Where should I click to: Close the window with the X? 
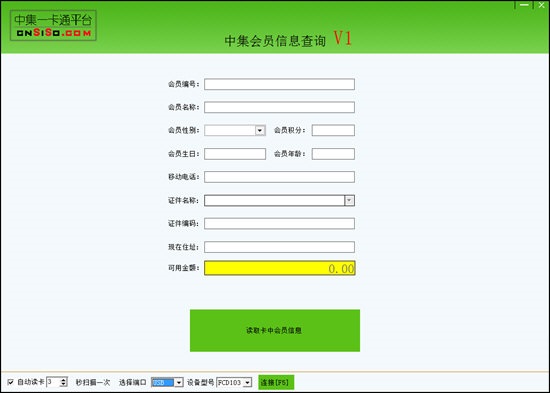point(541,5)
